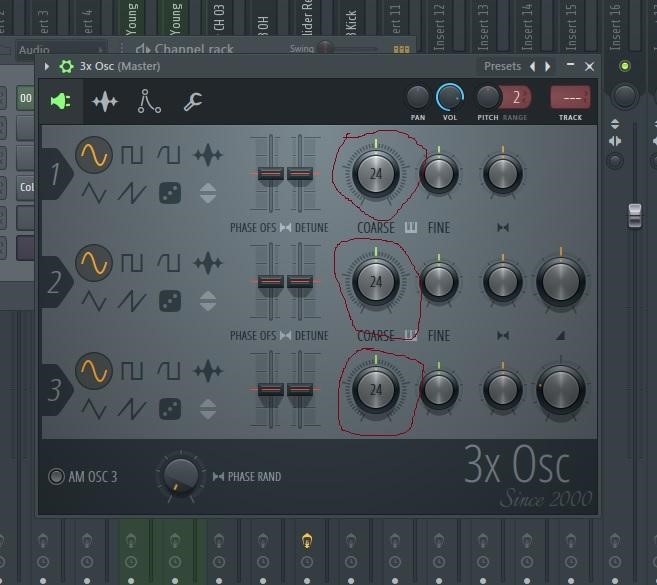657x585 pixels.
Task: Click the mixer track volume fader handle
Action: (x=635, y=216)
